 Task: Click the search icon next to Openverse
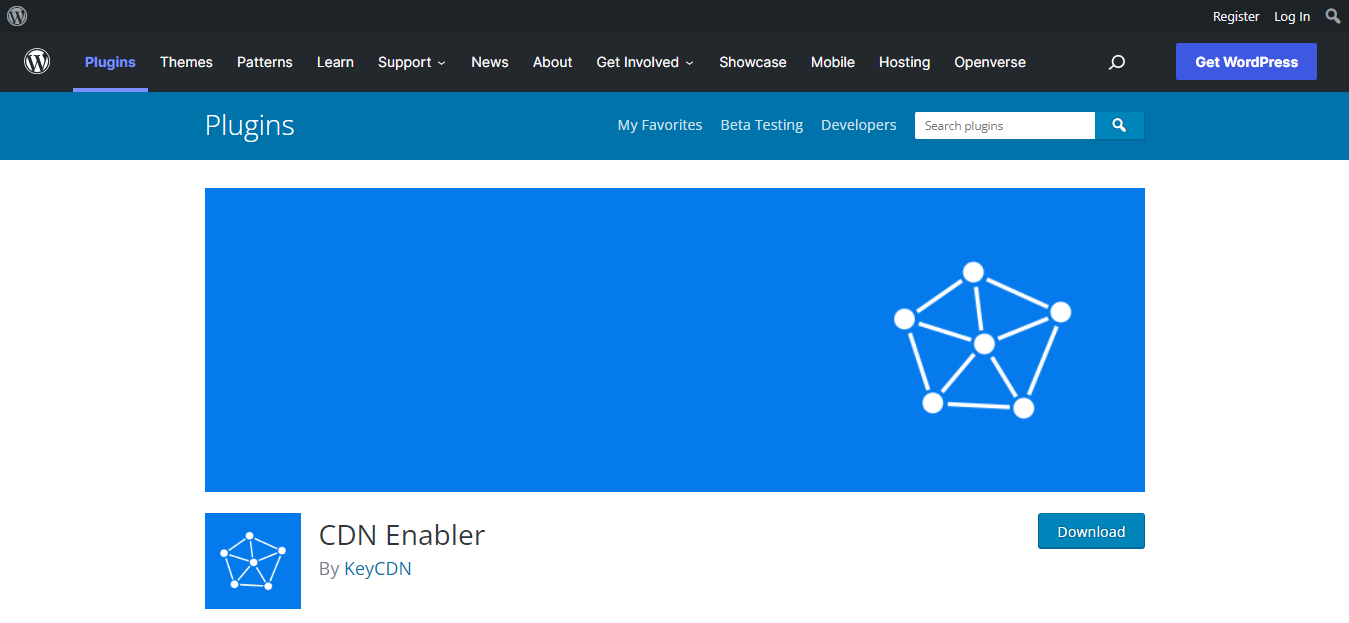1117,62
